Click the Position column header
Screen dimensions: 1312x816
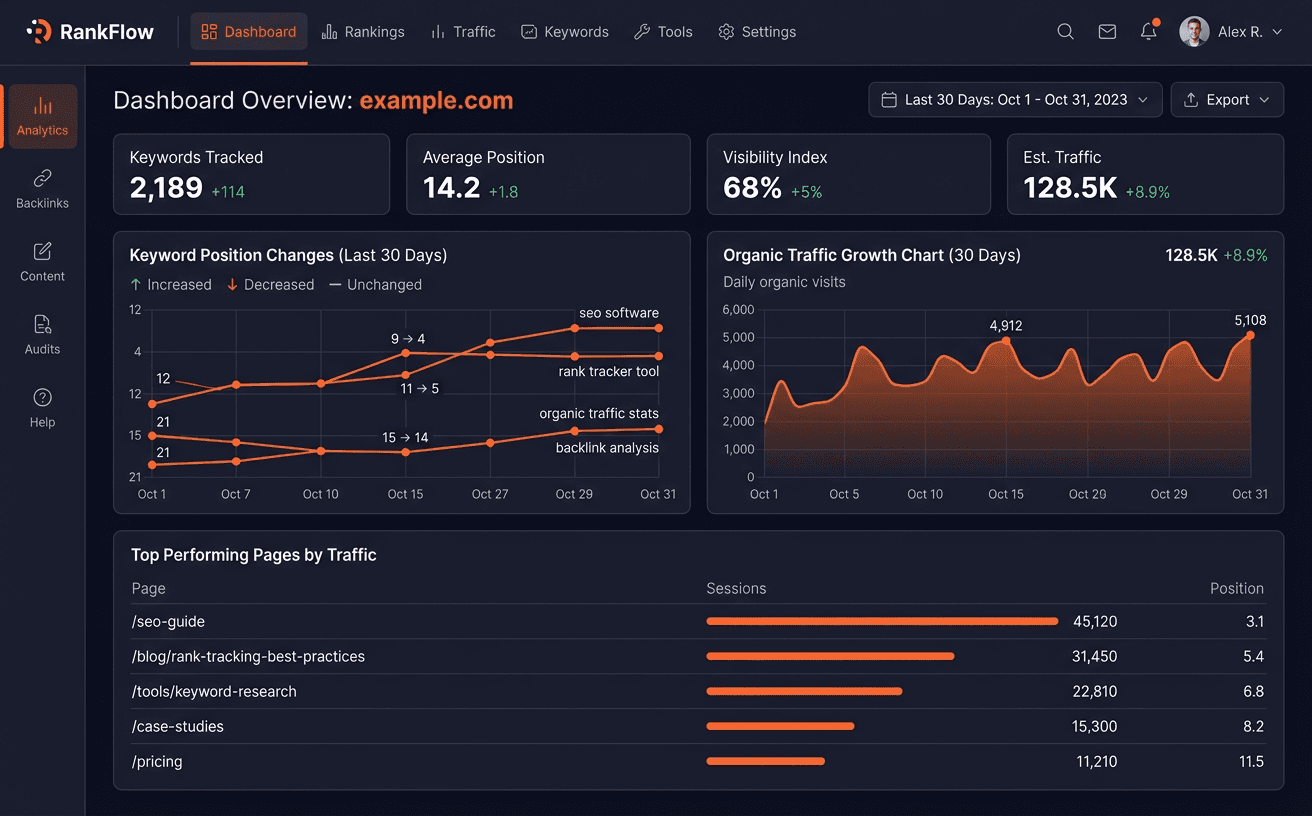[x=1237, y=589]
